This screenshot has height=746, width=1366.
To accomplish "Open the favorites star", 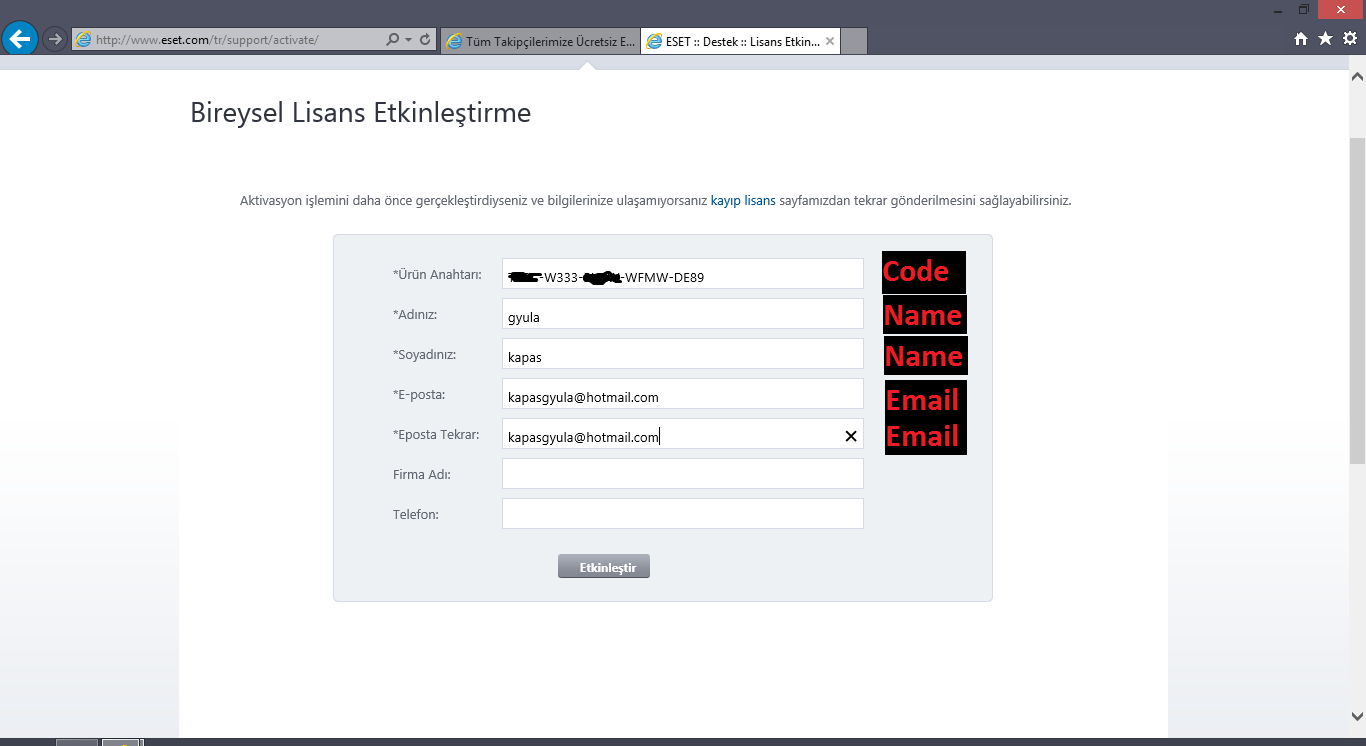I will [1325, 39].
